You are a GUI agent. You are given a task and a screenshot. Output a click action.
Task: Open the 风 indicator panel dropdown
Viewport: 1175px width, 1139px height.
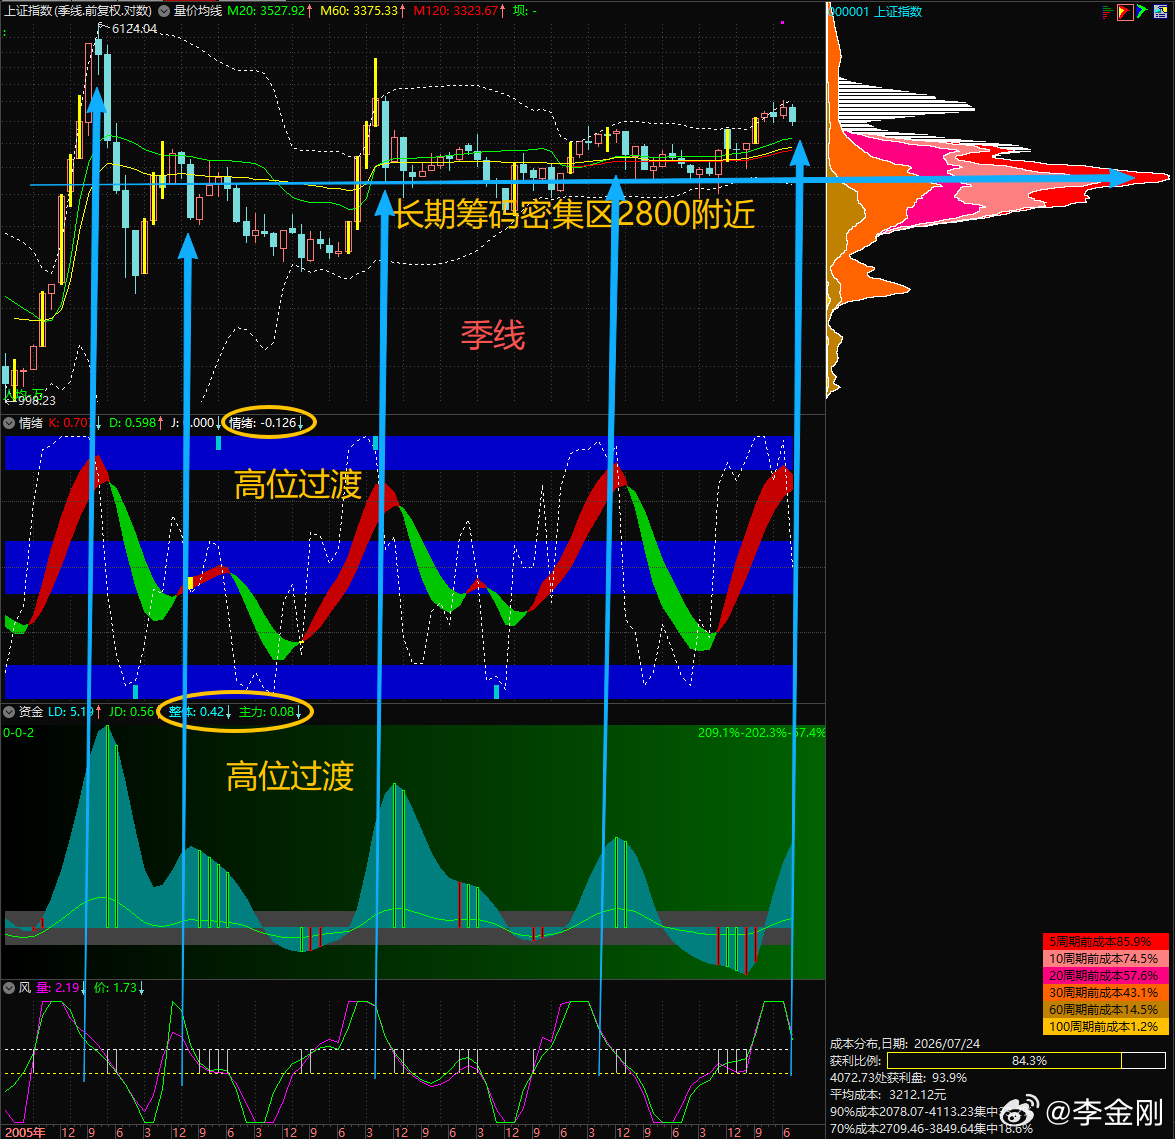pos(9,988)
